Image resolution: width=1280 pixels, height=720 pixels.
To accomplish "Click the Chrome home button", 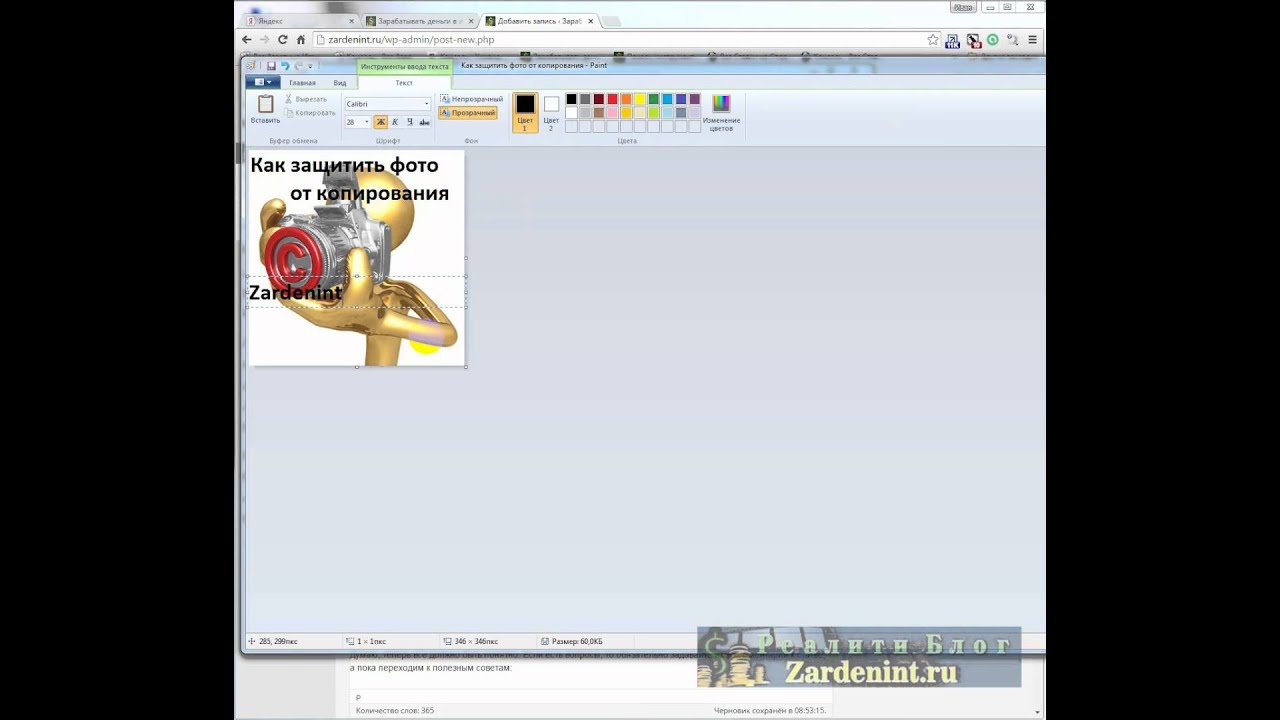I will coord(300,40).
